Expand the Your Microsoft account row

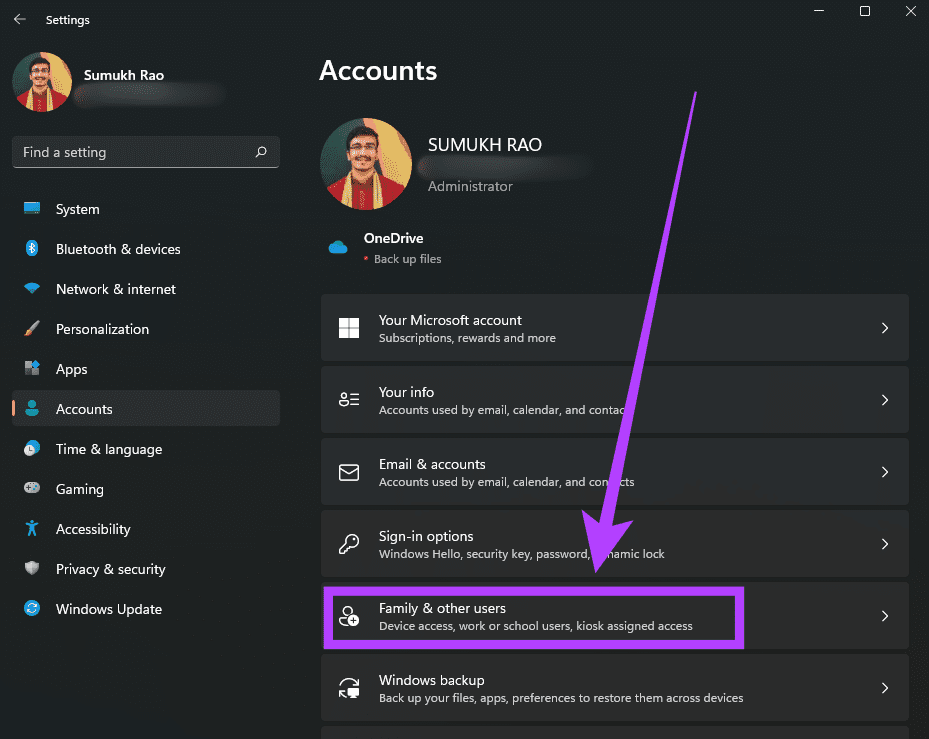click(x=884, y=327)
